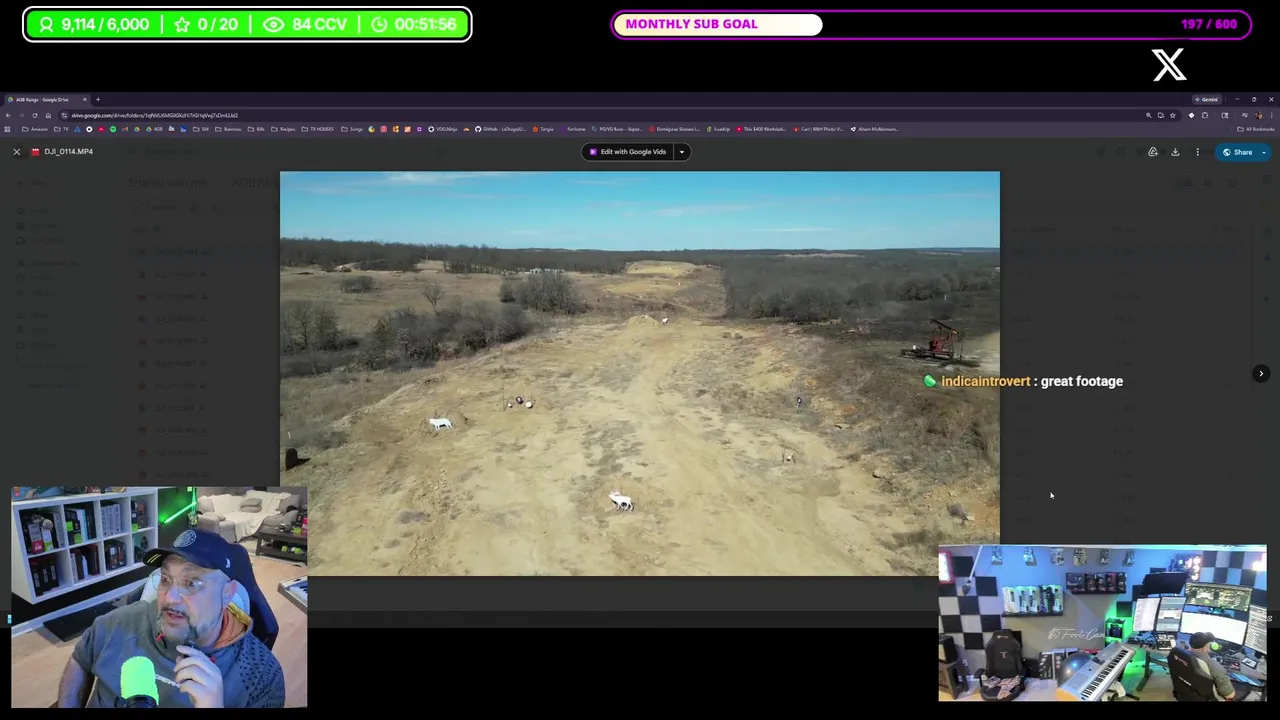Open the PG/VG Base bookmark
Image resolution: width=1280 pixels, height=720 pixels.
coord(618,129)
